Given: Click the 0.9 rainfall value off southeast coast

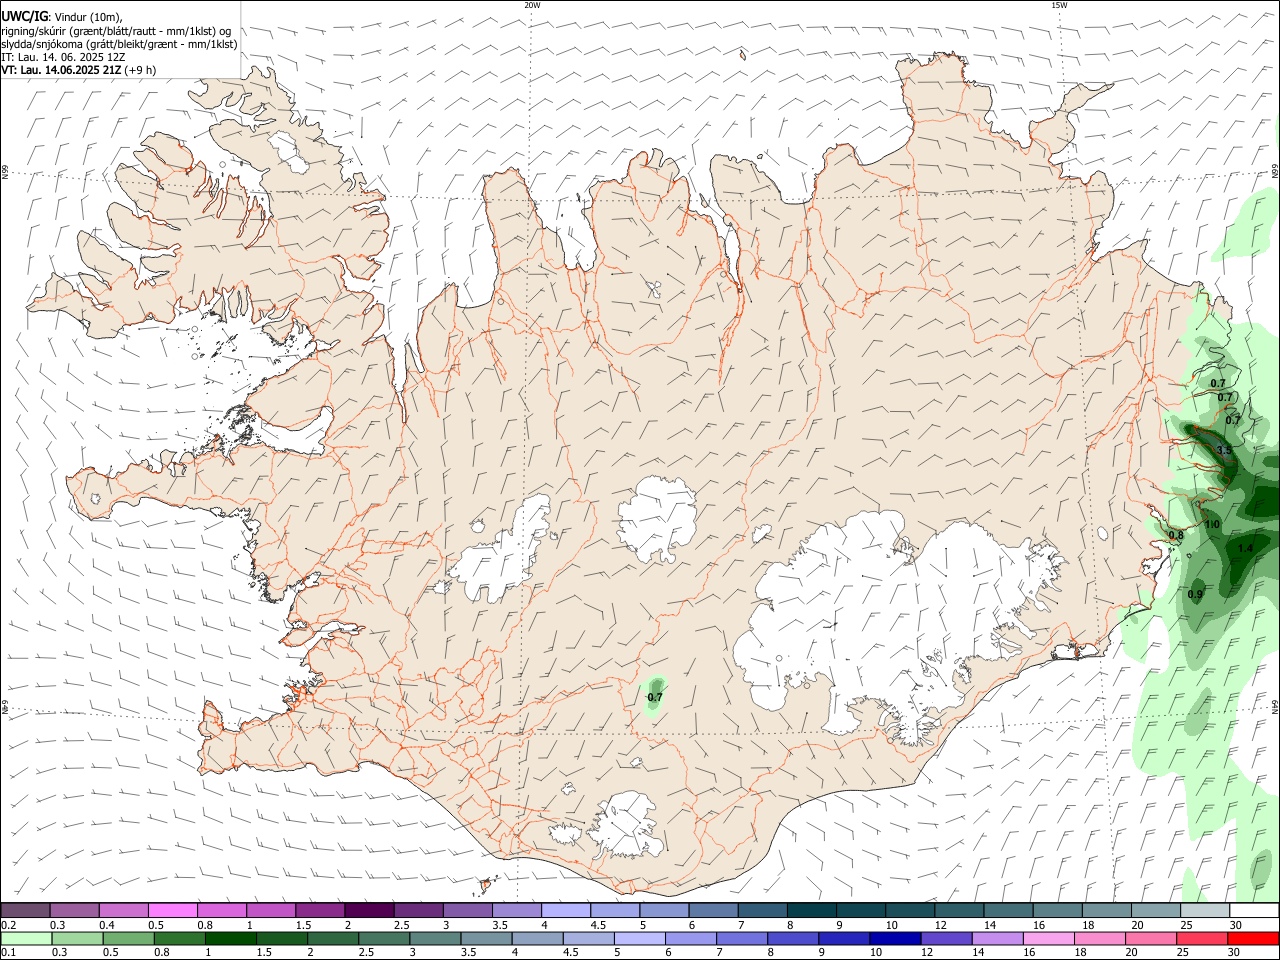Looking at the screenshot, I should (x=1195, y=594).
